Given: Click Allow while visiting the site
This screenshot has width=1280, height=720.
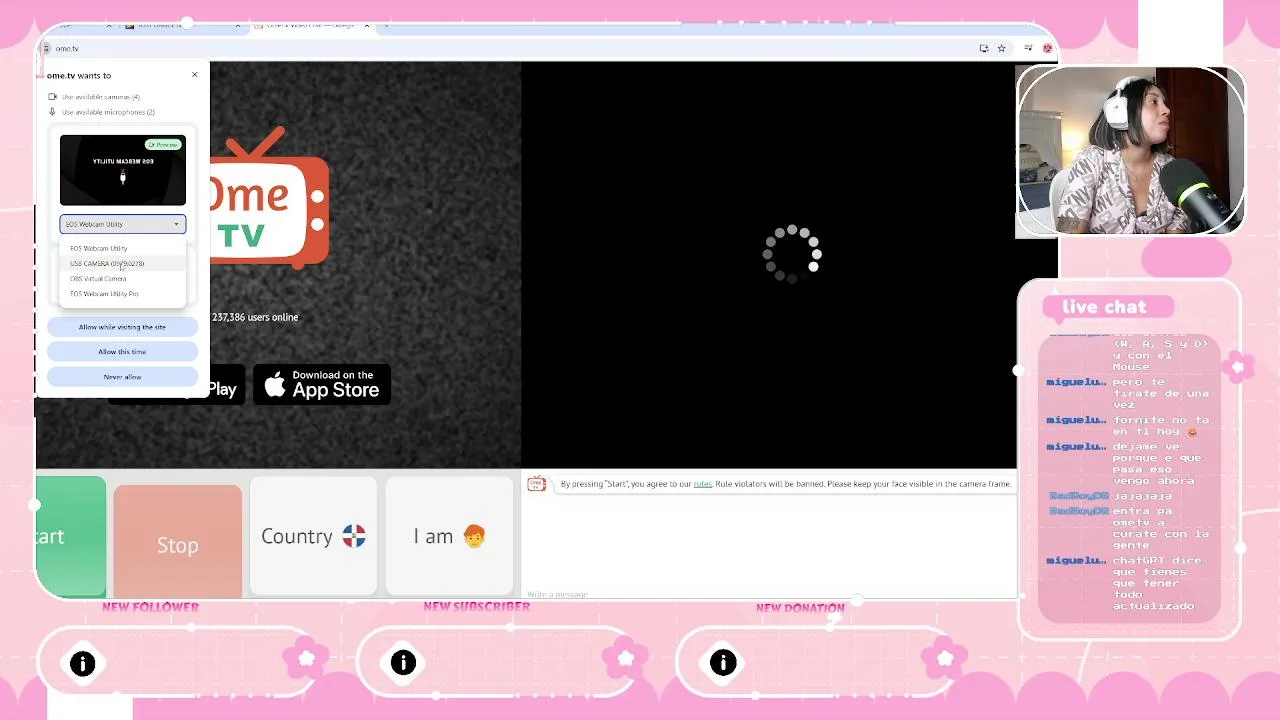Looking at the screenshot, I should [122, 327].
